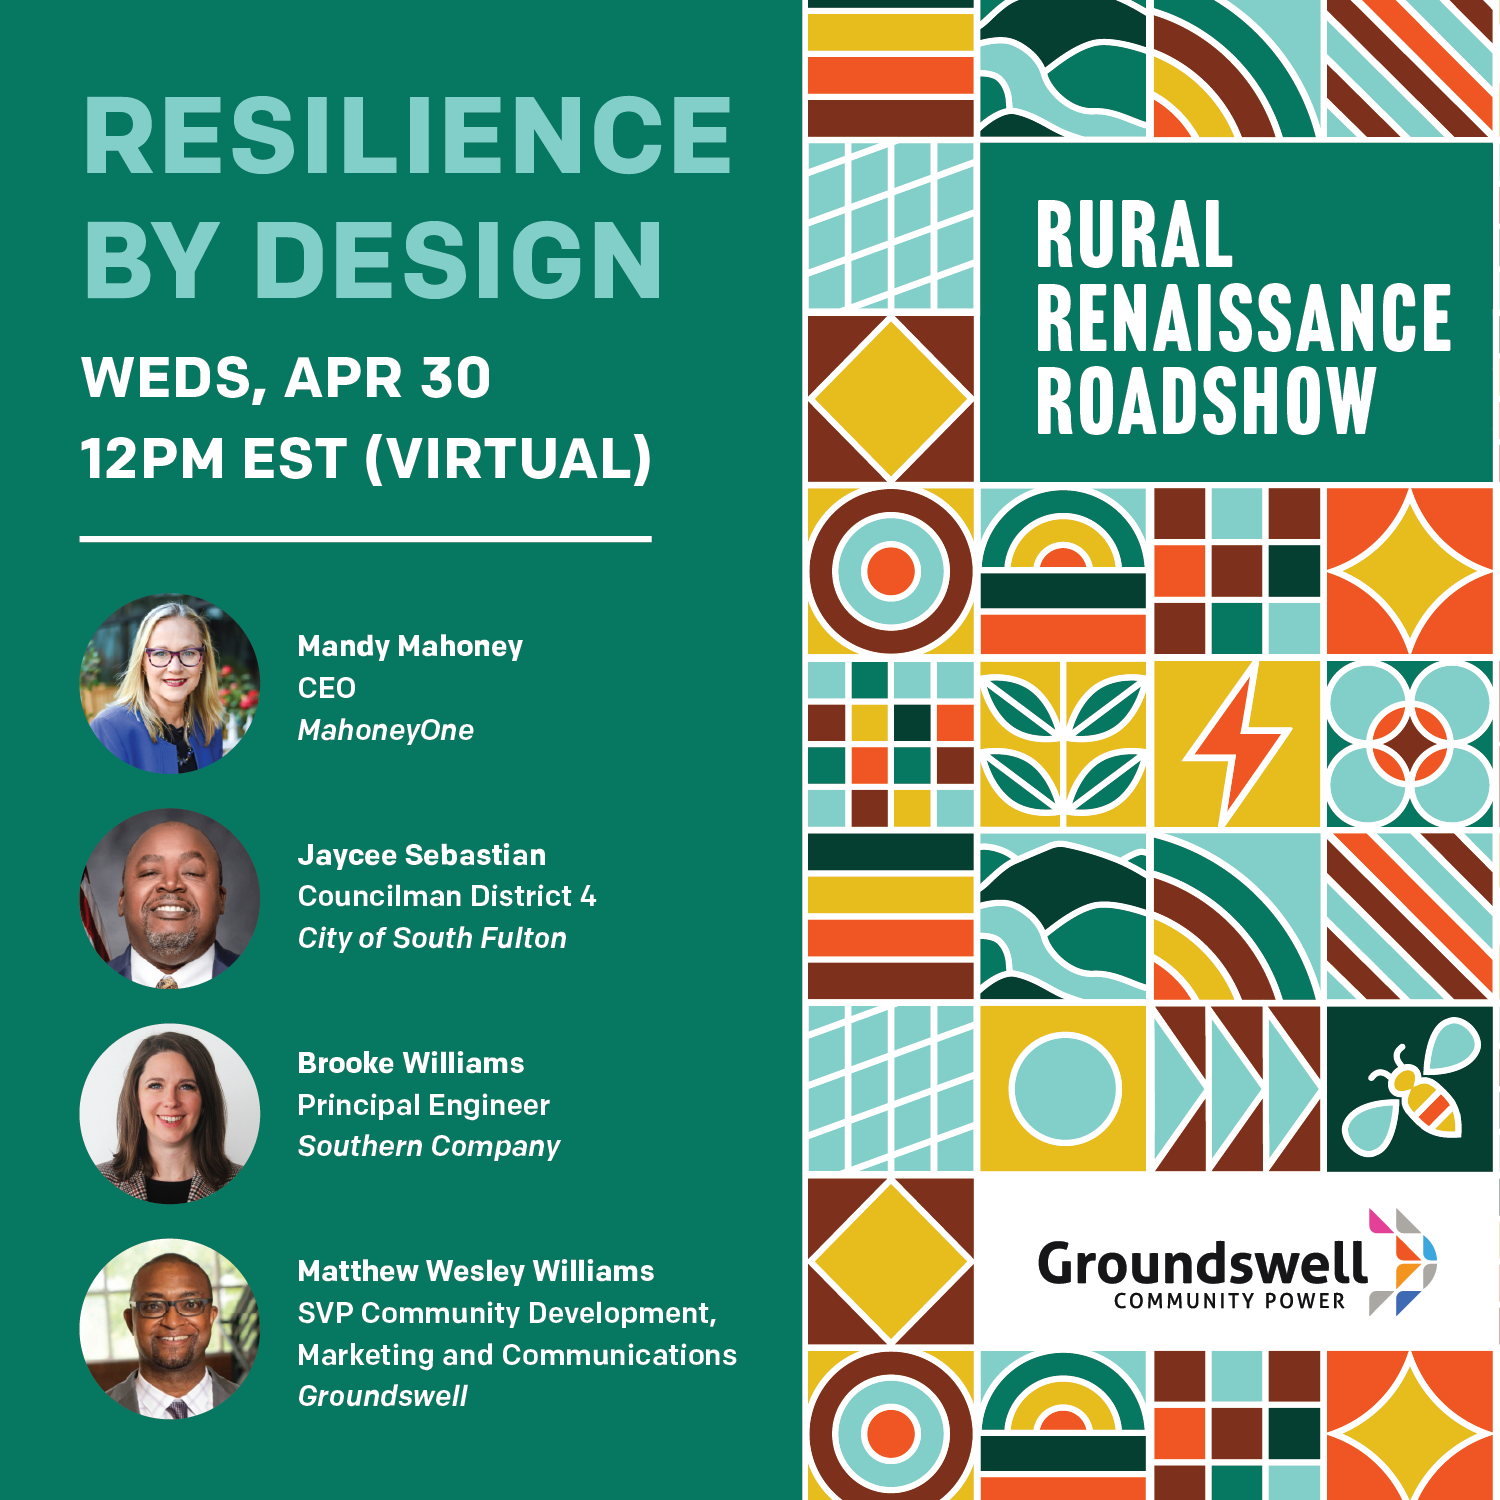
Task: Click the lightning bolt tile
Action: point(1237,743)
